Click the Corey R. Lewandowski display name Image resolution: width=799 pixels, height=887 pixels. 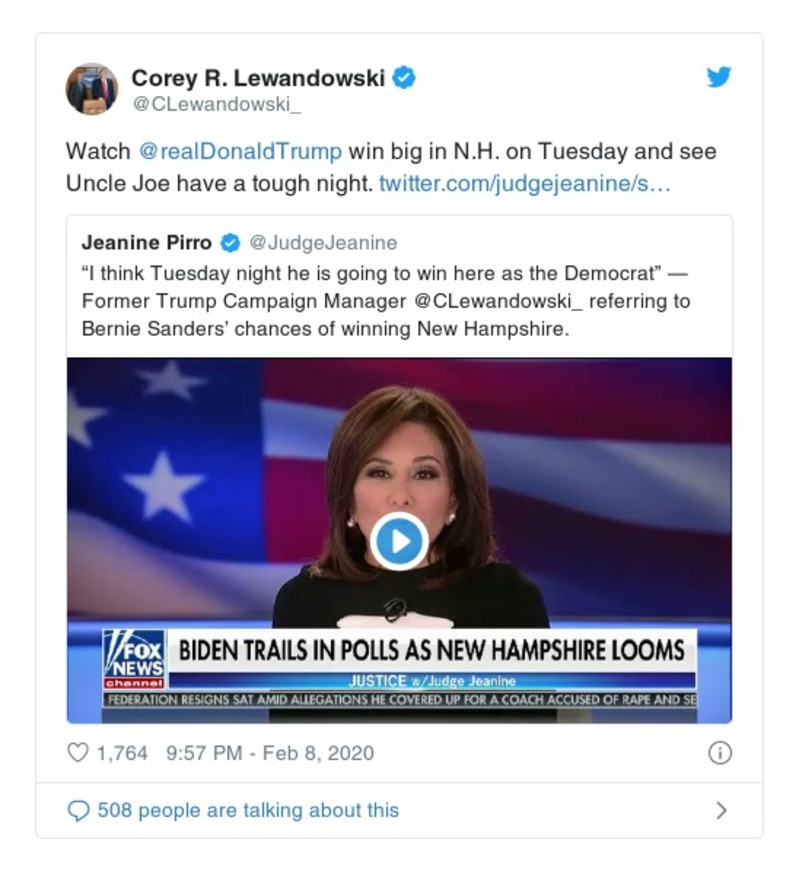[258, 77]
